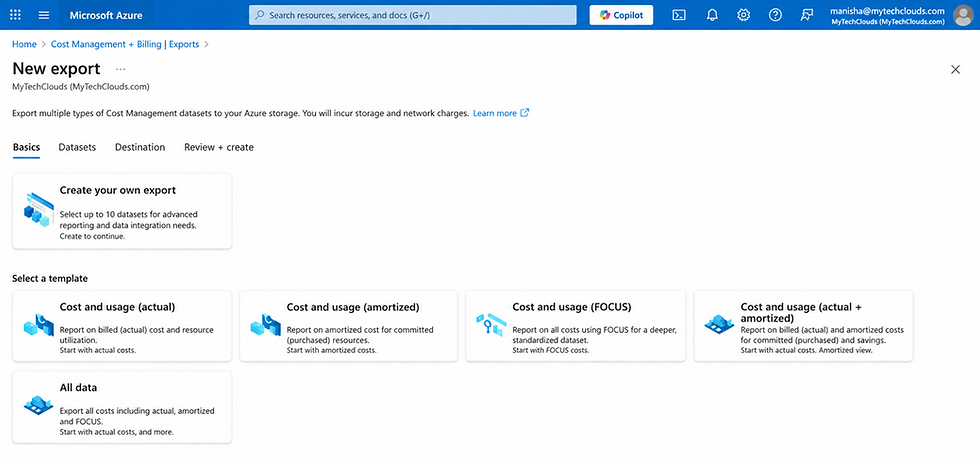Click the Create your own export illustration
This screenshot has width=980, height=462.
pos(39,210)
